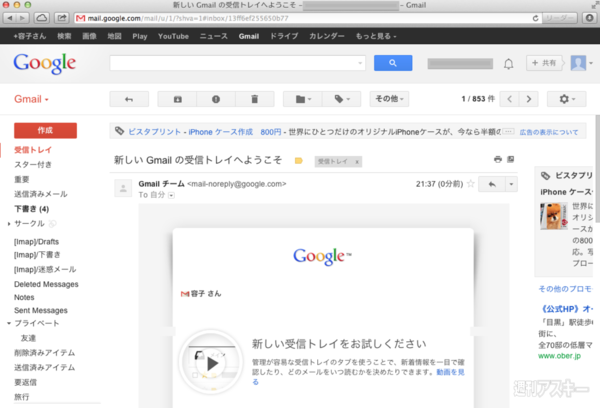Open カレンダー in the Google bar
The width and height of the screenshot is (600, 408).
[327, 36]
